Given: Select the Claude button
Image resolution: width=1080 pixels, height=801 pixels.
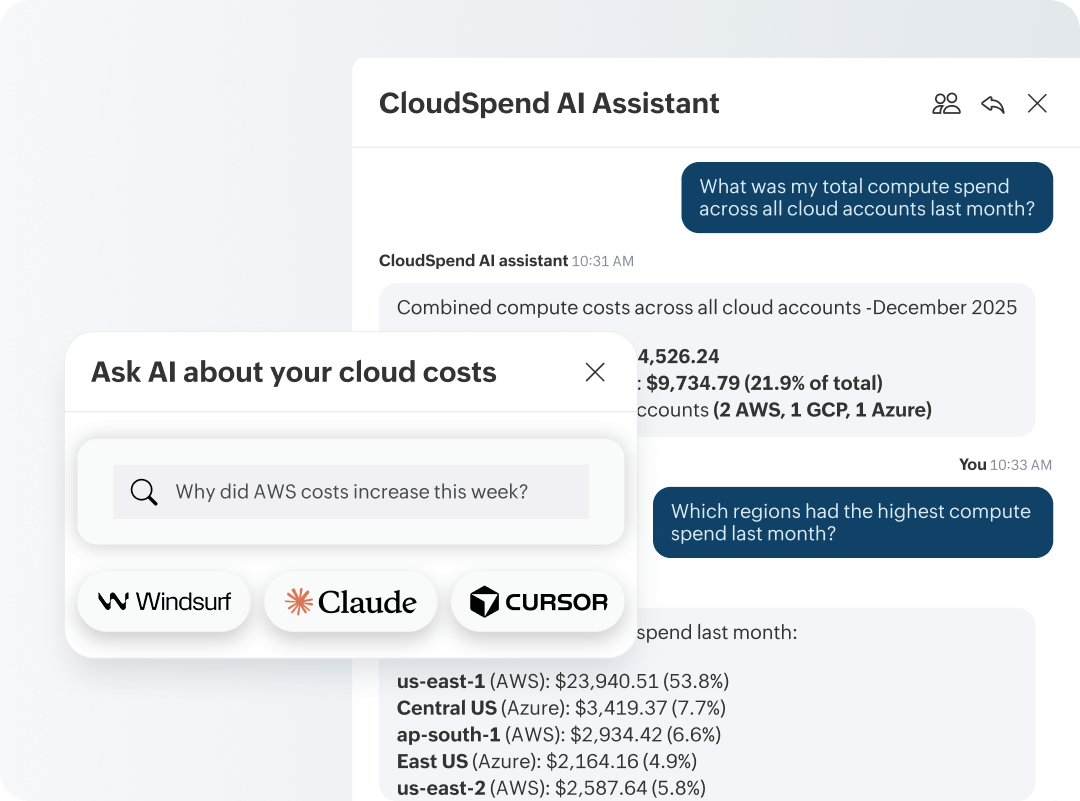Looking at the screenshot, I should tap(351, 601).
